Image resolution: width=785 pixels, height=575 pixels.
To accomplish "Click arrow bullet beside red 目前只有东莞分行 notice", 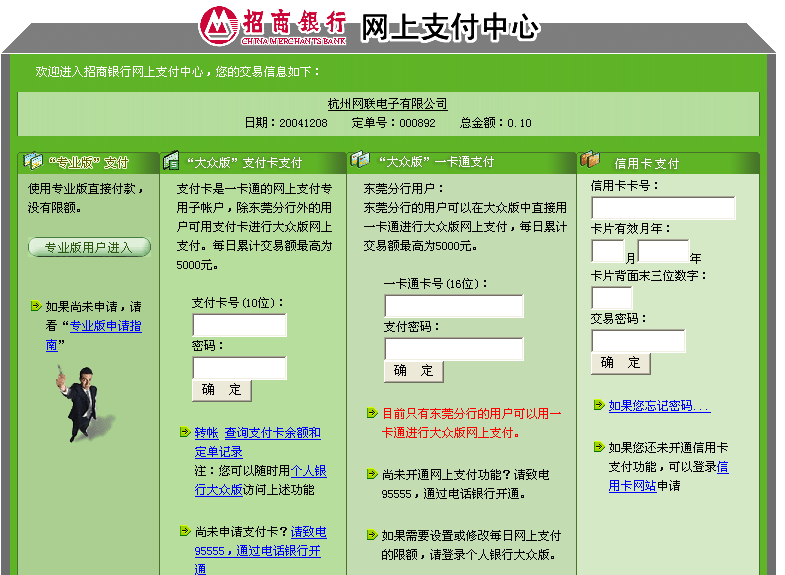I will pyautogui.click(x=372, y=413).
